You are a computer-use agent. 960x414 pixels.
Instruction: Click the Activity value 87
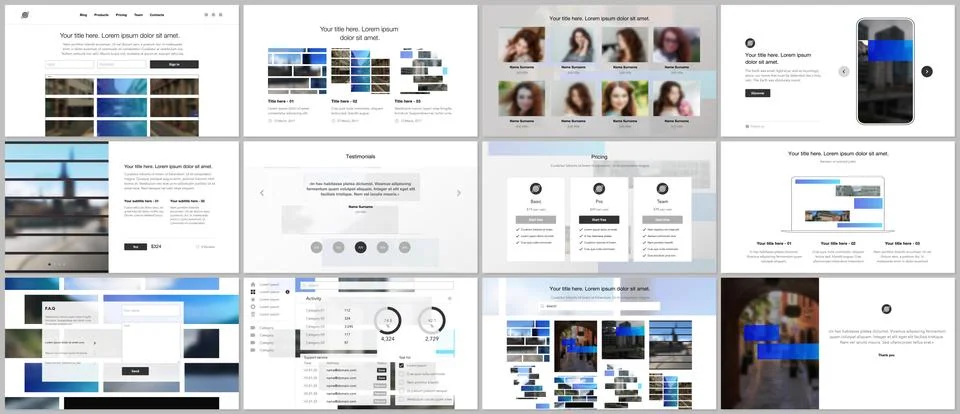tap(347, 342)
